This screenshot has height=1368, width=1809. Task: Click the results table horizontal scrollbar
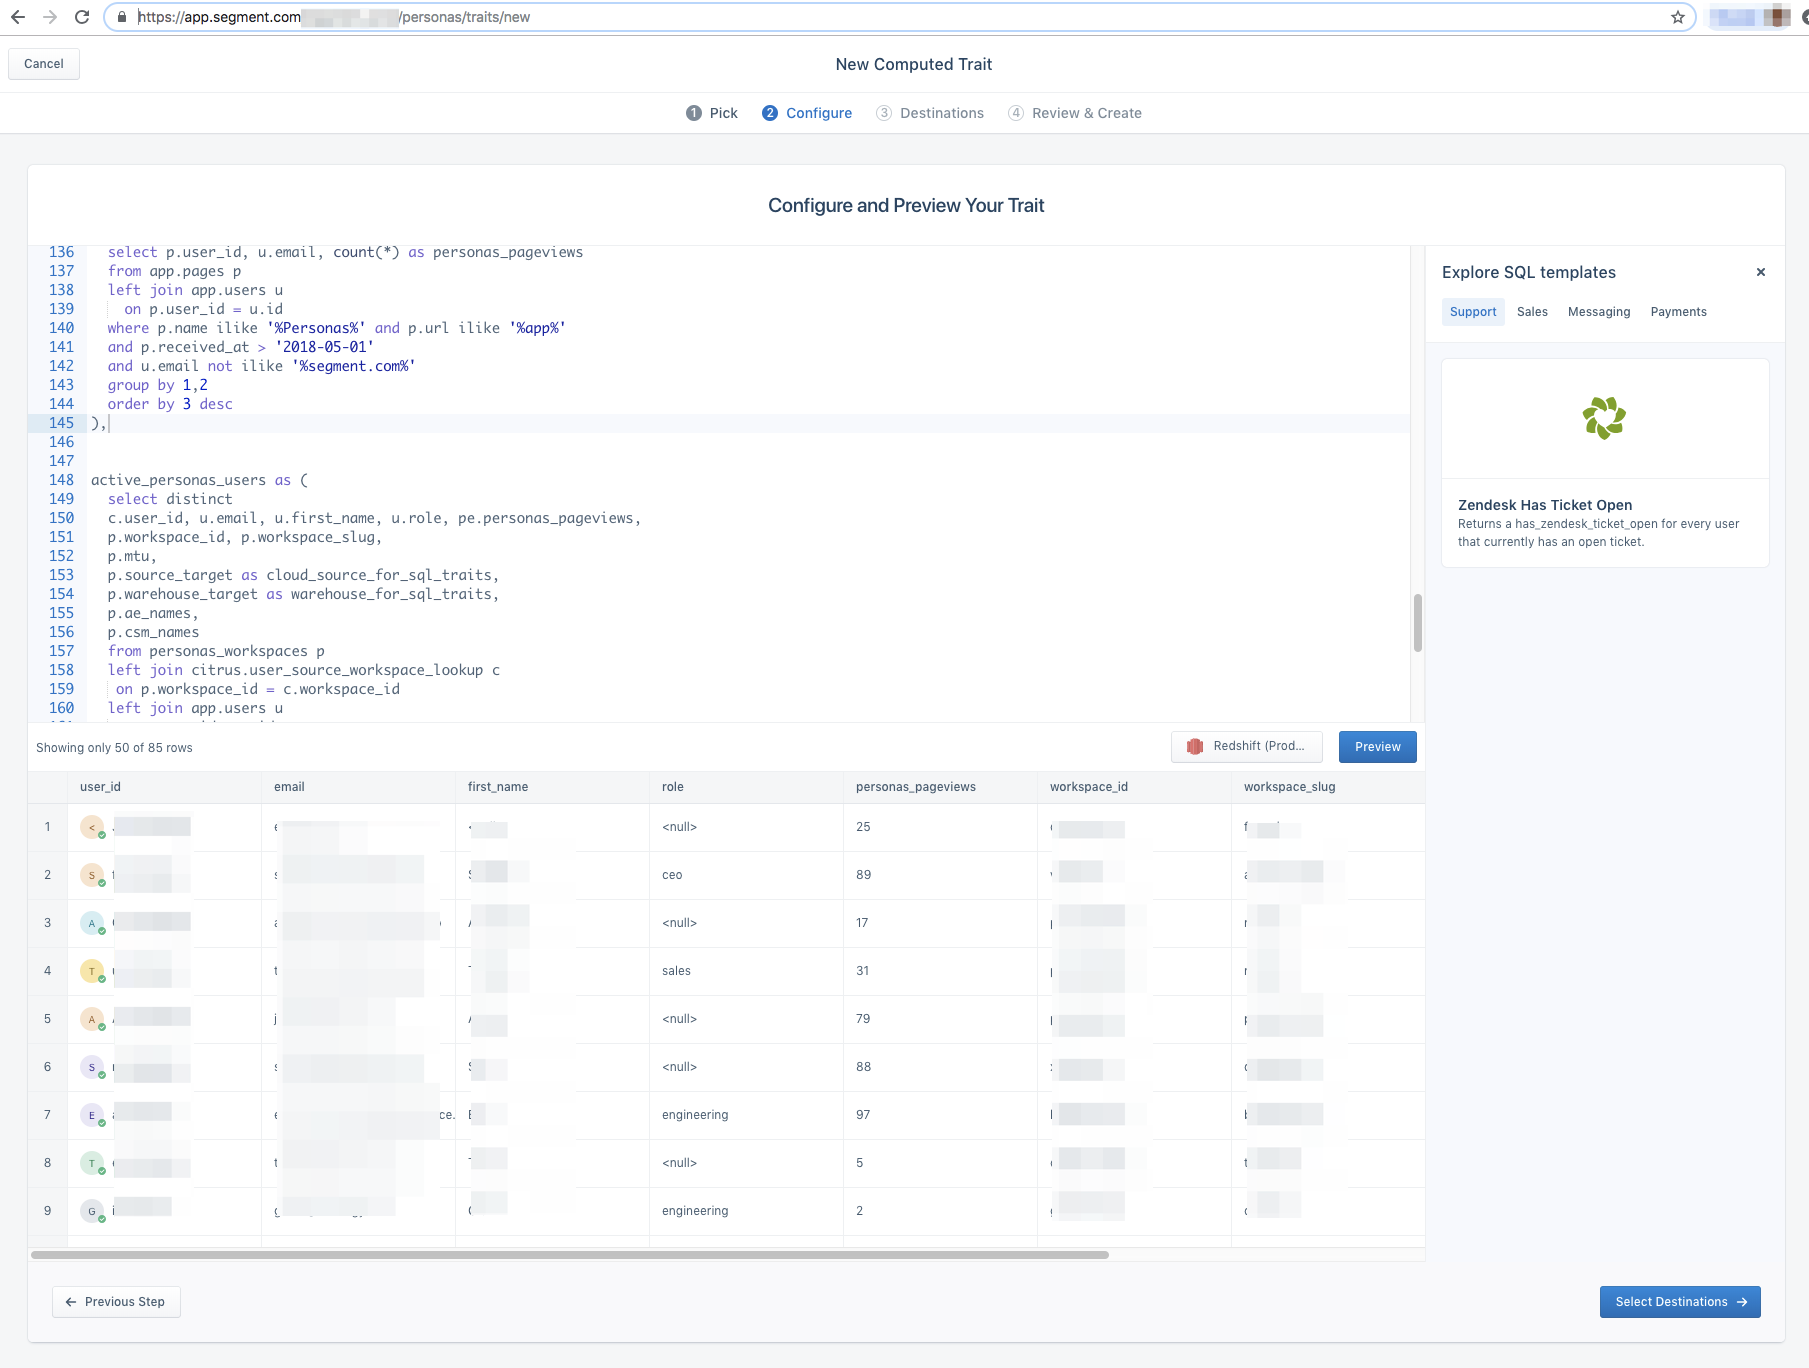pos(570,1254)
